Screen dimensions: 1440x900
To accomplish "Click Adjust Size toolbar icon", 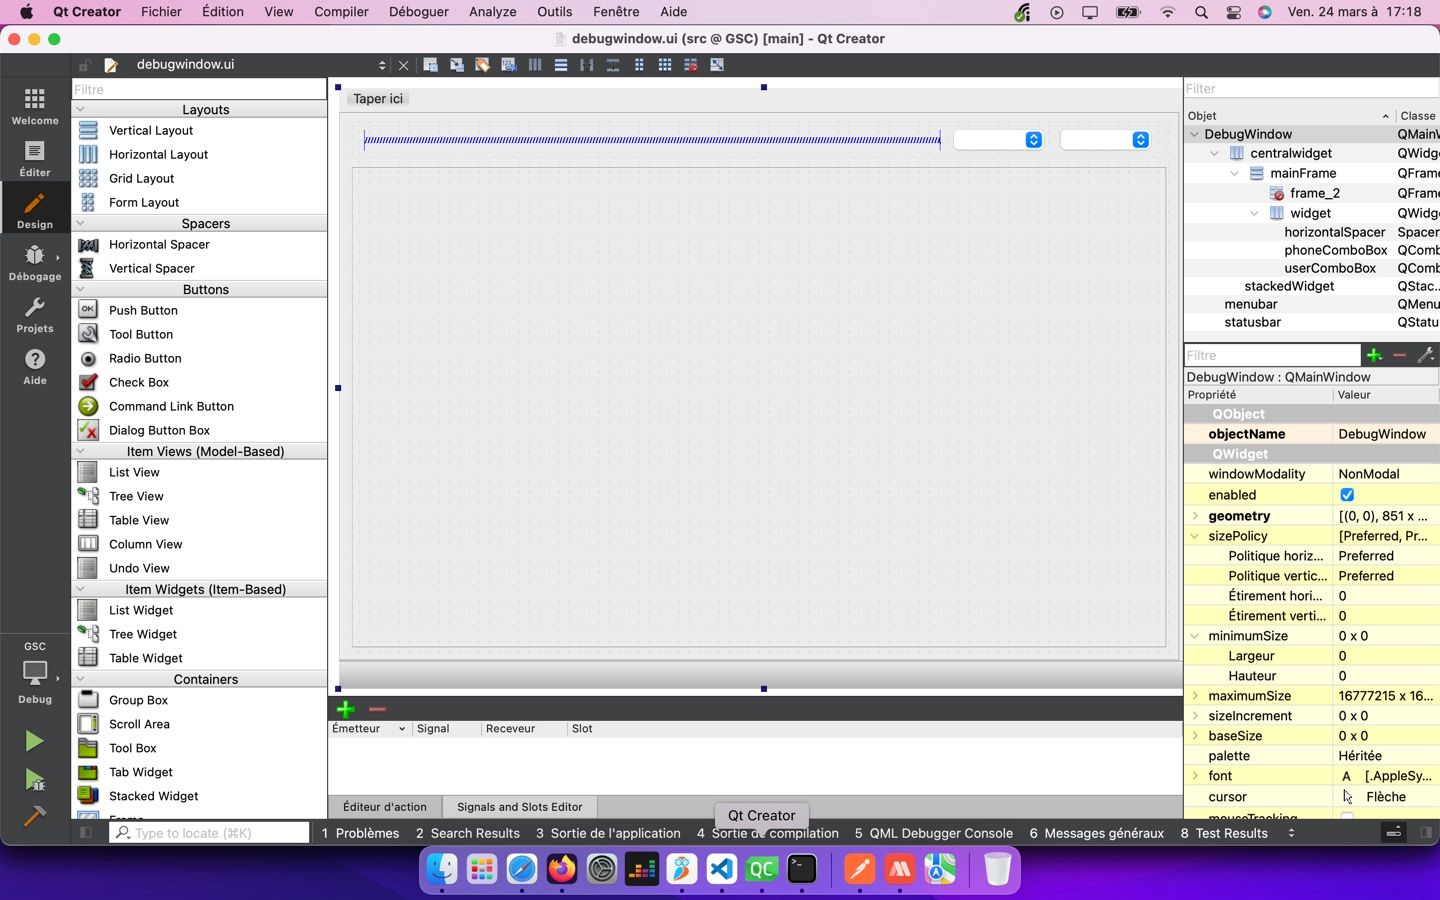I will click(717, 65).
